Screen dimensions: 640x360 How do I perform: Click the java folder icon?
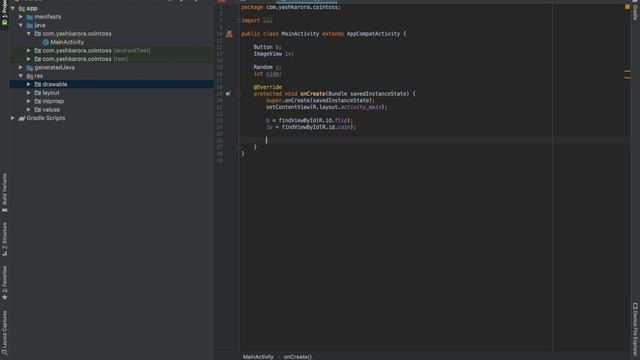pos(30,25)
